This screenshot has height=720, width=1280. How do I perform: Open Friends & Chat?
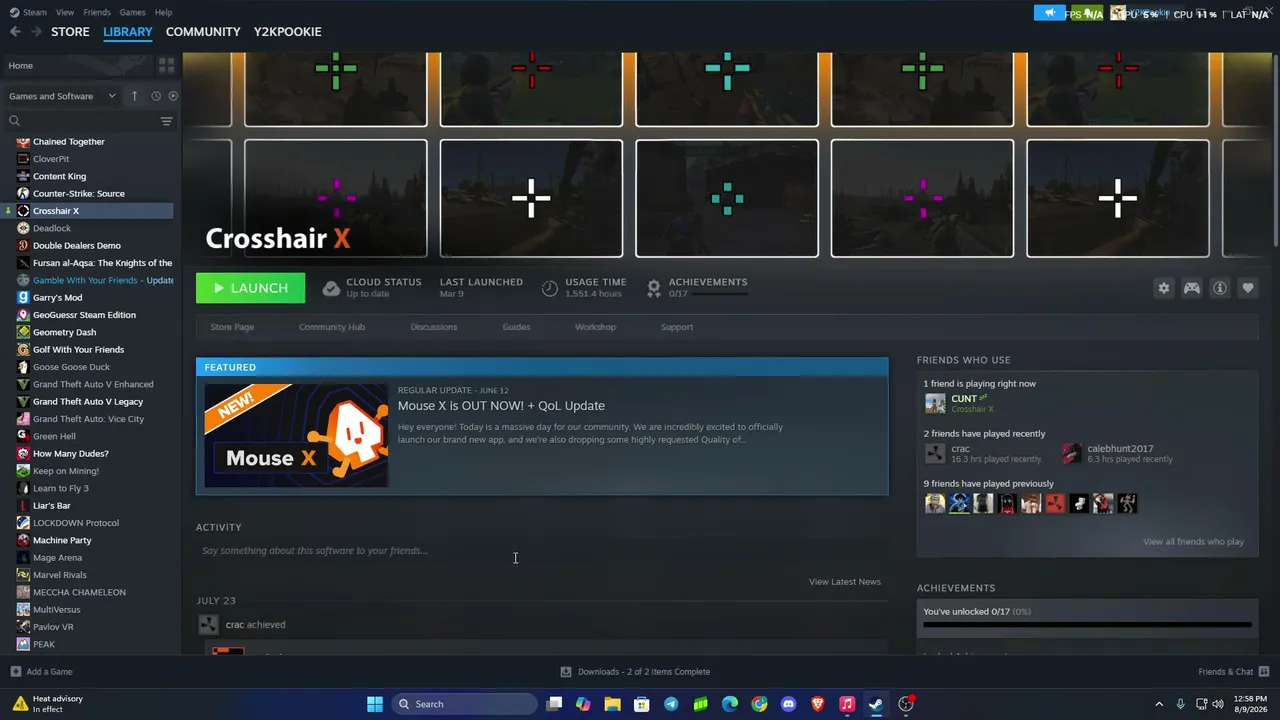coord(1233,672)
